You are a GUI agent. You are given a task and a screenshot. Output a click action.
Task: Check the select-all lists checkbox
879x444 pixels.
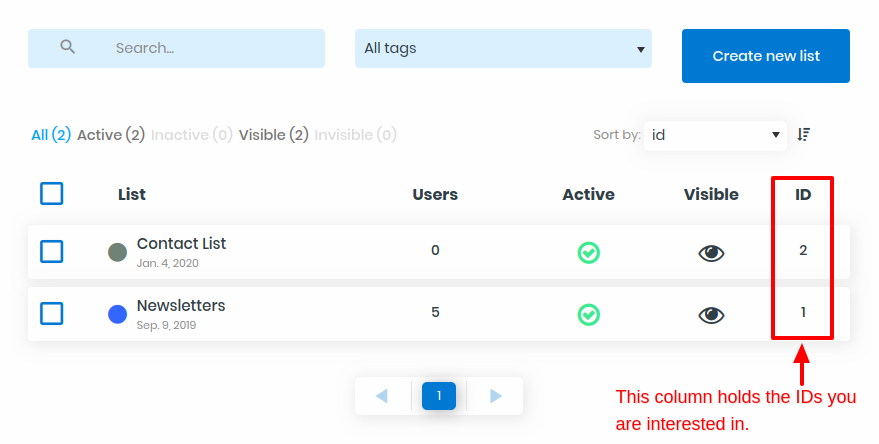52,193
